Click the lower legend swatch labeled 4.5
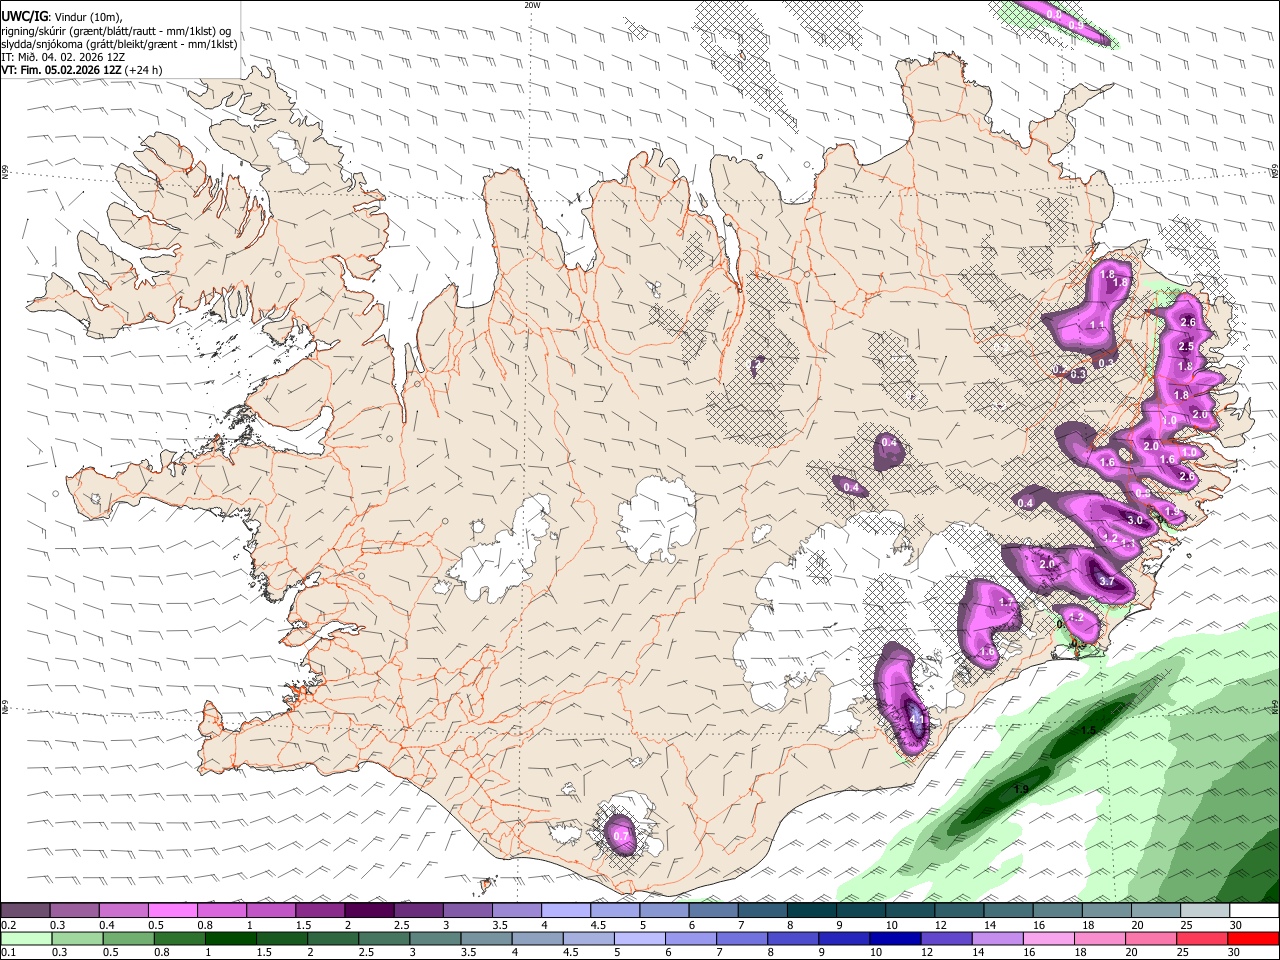The image size is (1280, 960). (588, 939)
